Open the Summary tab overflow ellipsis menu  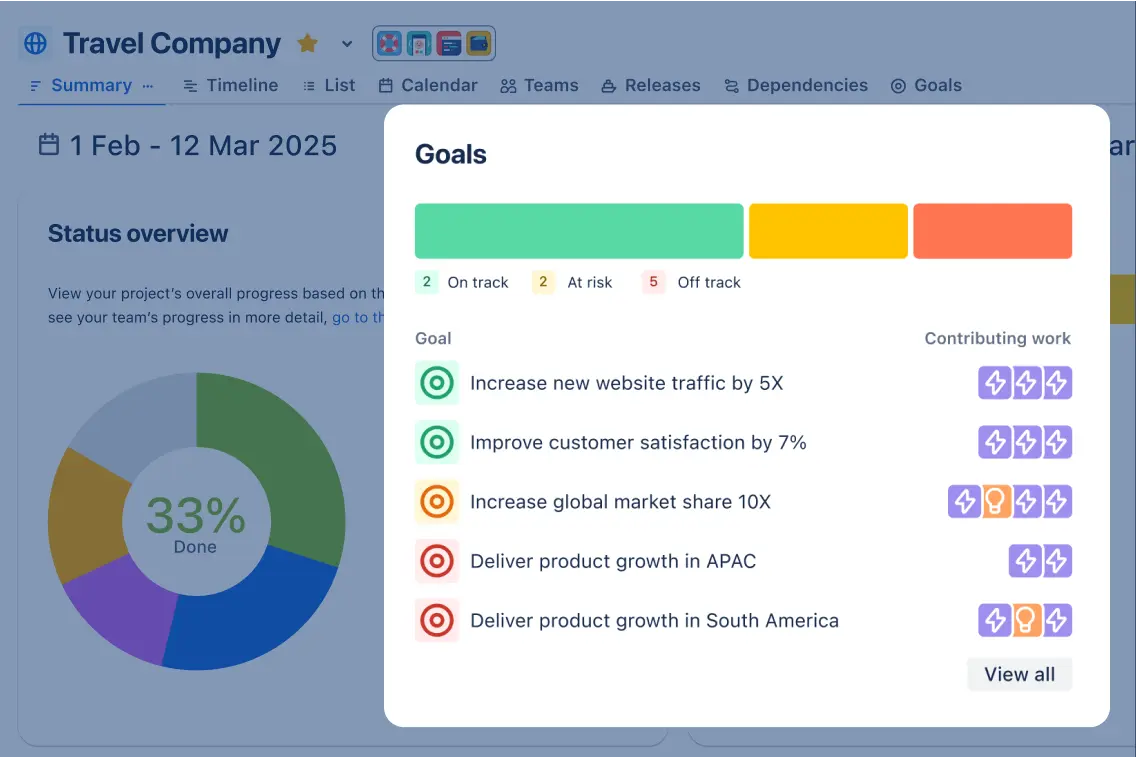[145, 86]
